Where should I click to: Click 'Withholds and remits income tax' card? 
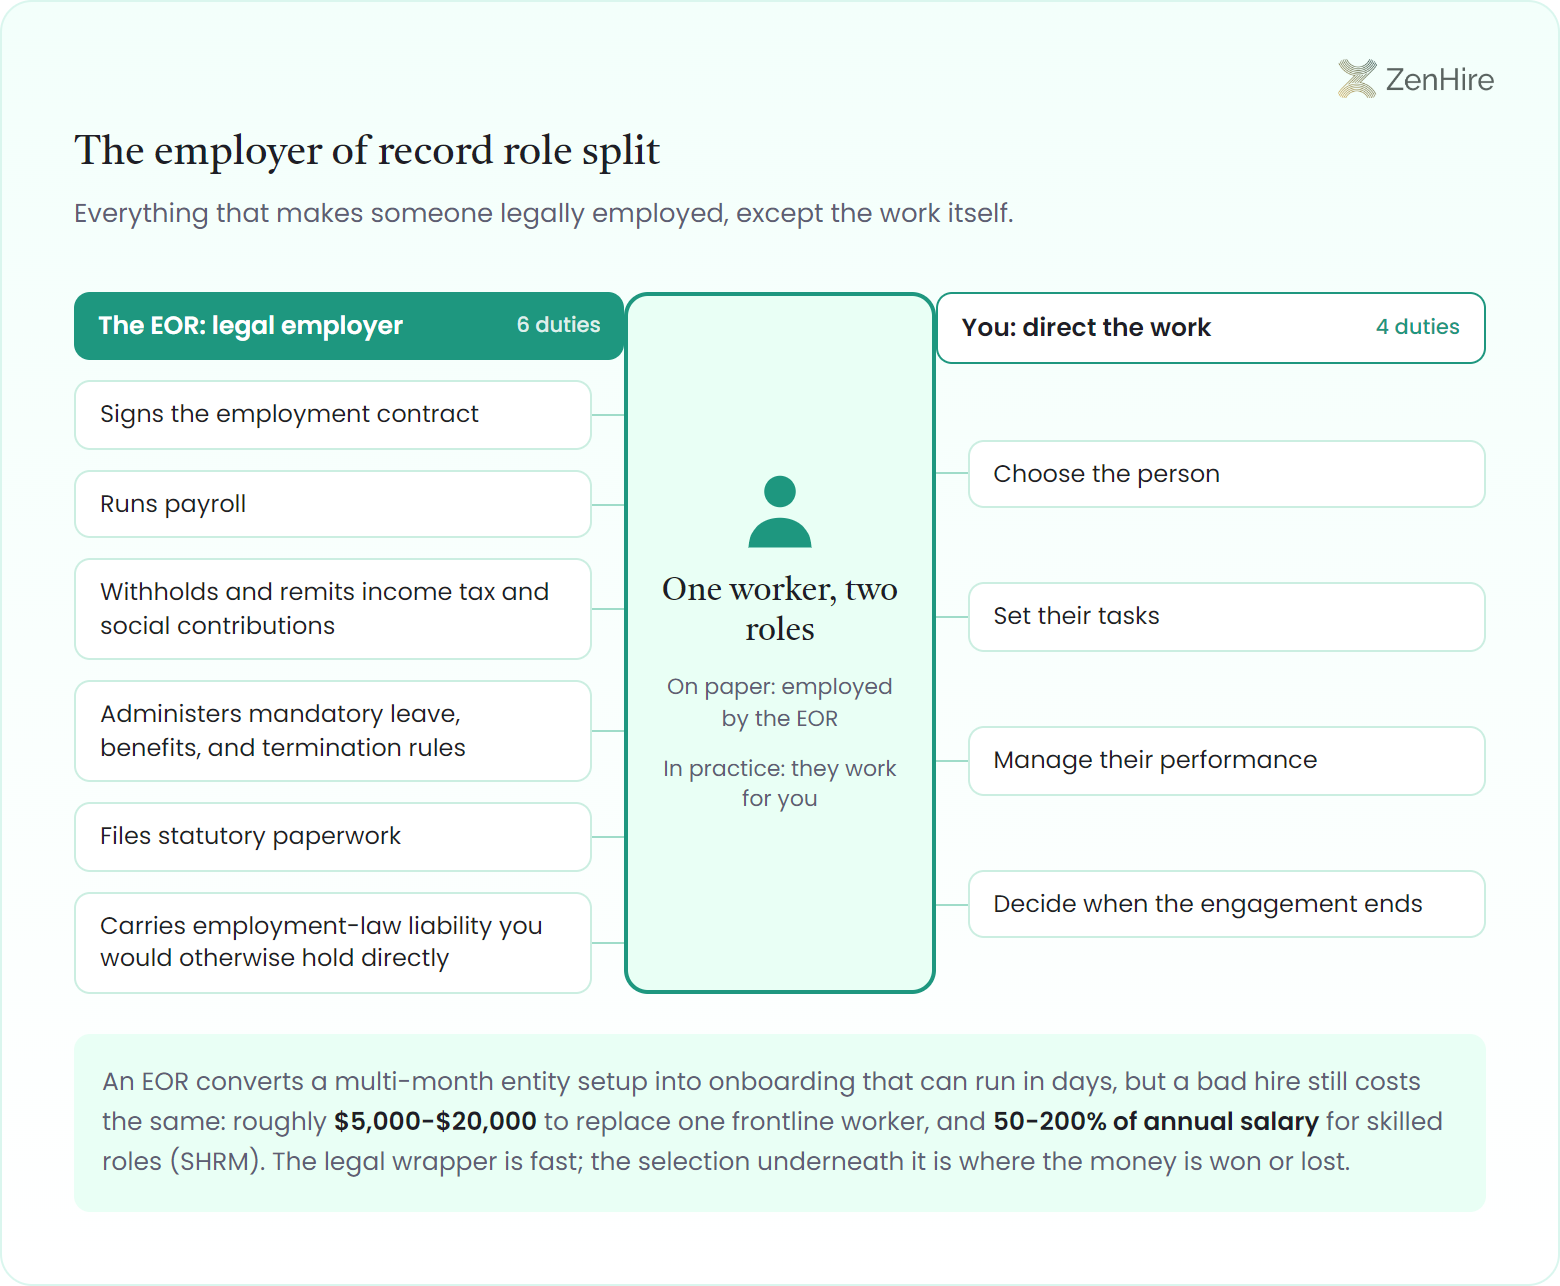click(x=333, y=609)
